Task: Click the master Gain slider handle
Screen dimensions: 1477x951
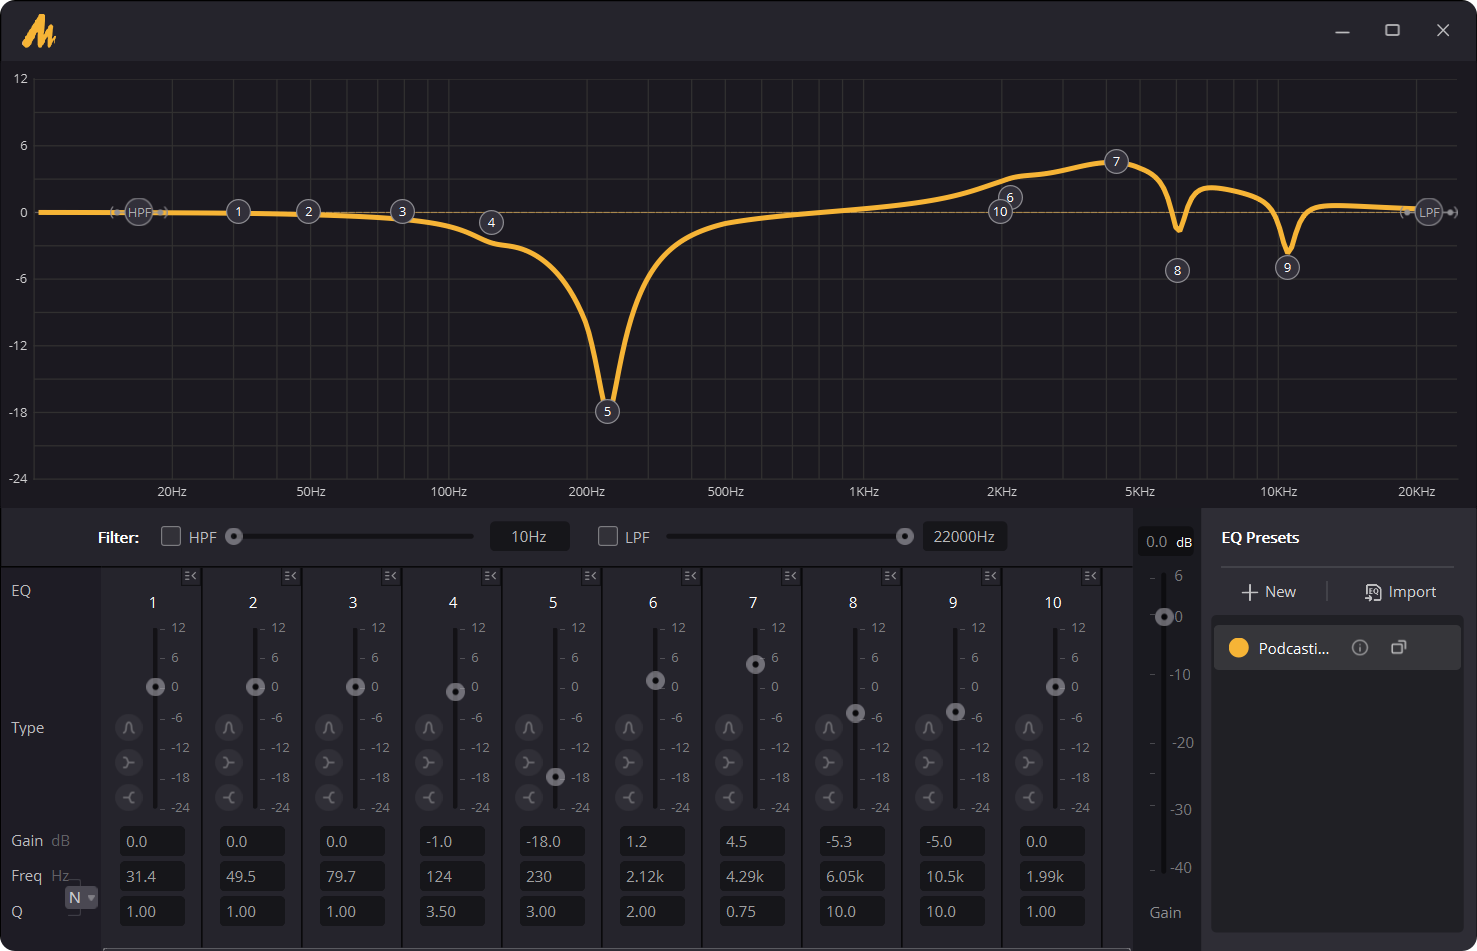Action: tap(1164, 617)
